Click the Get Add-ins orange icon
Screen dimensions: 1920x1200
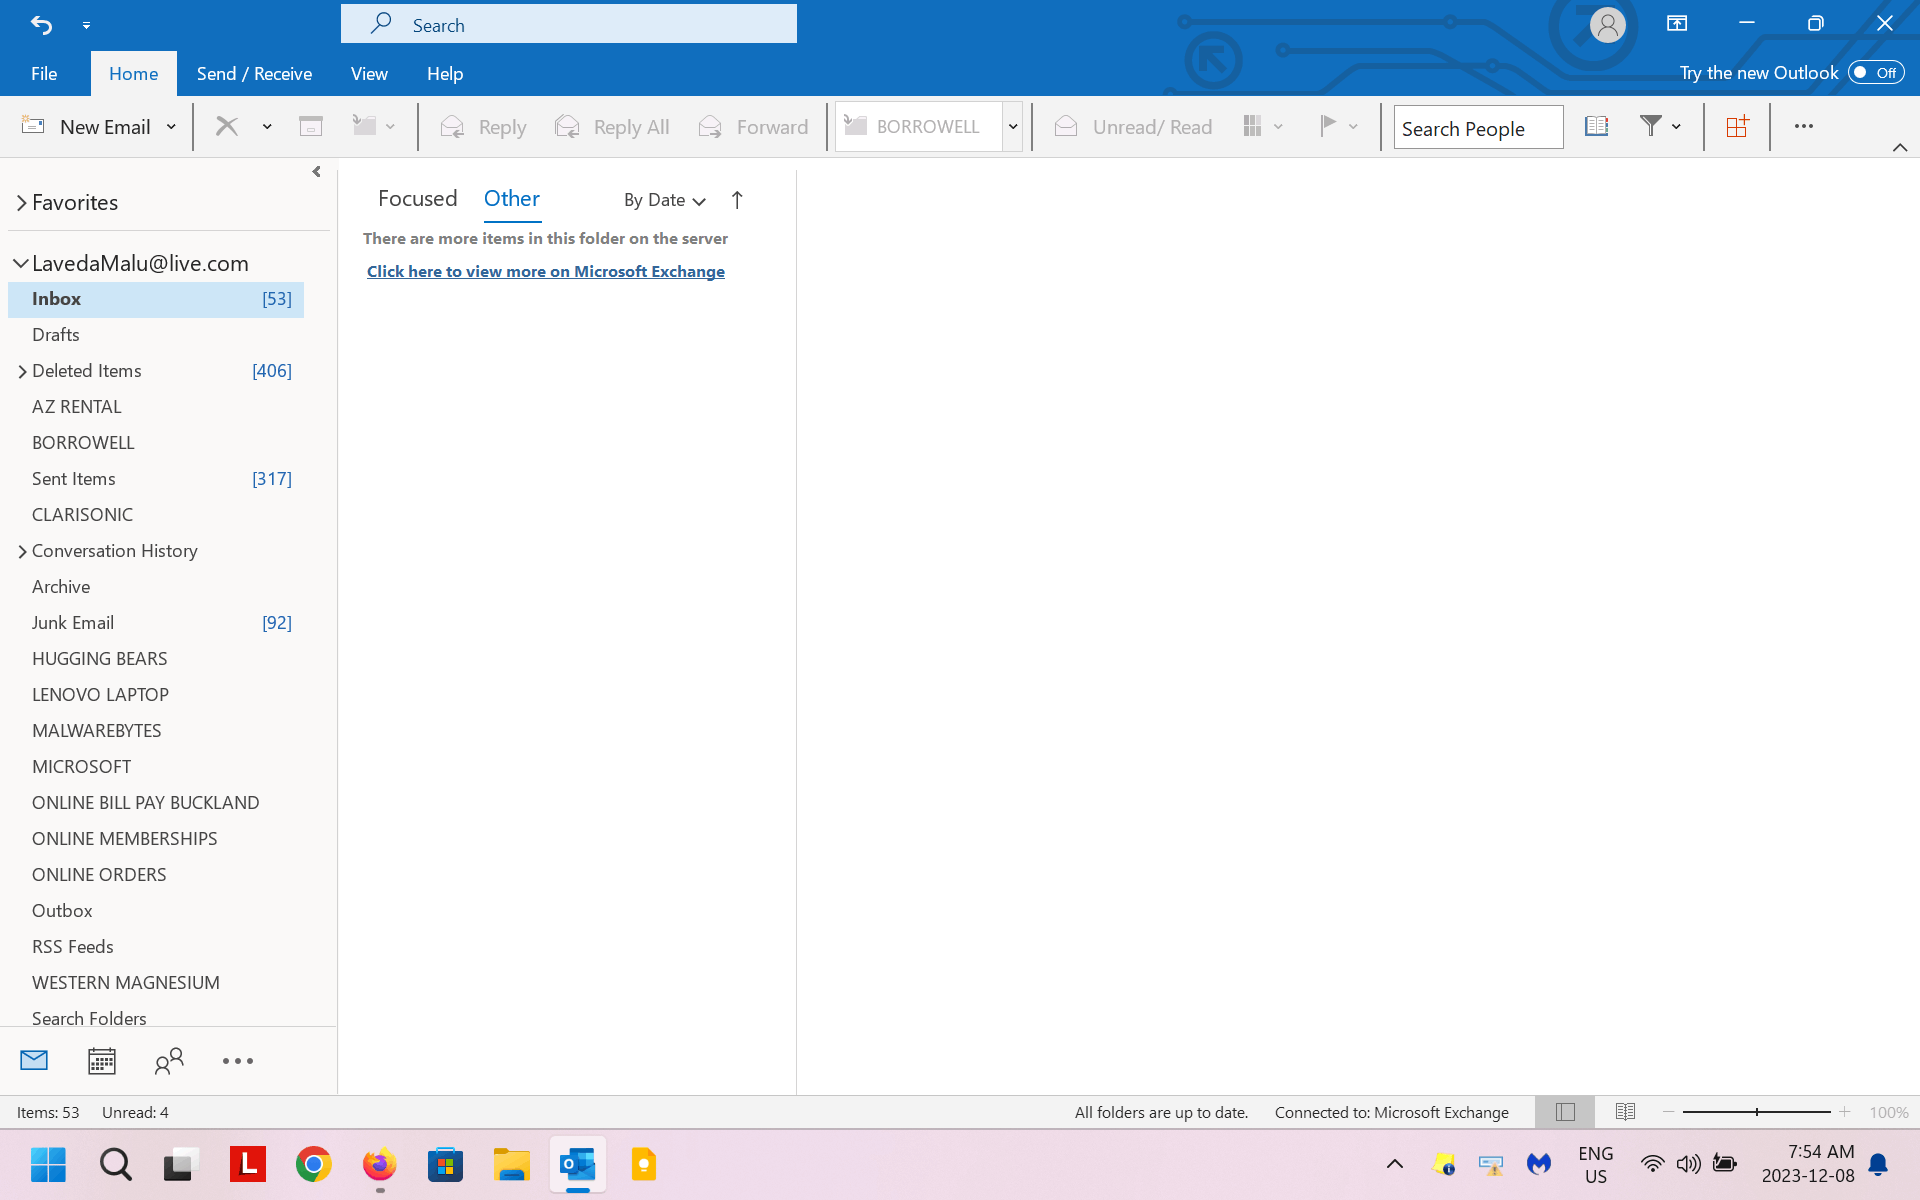click(1737, 126)
